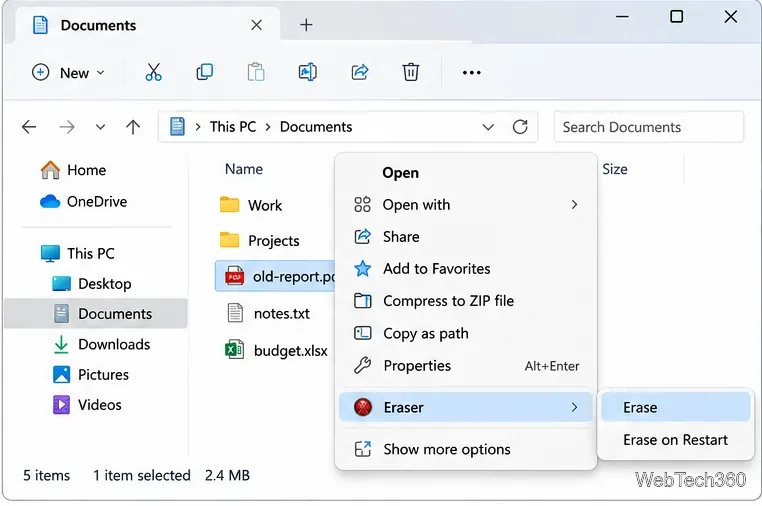Open recent locations dropdown chevron
This screenshot has width=762, height=506.
(101, 127)
